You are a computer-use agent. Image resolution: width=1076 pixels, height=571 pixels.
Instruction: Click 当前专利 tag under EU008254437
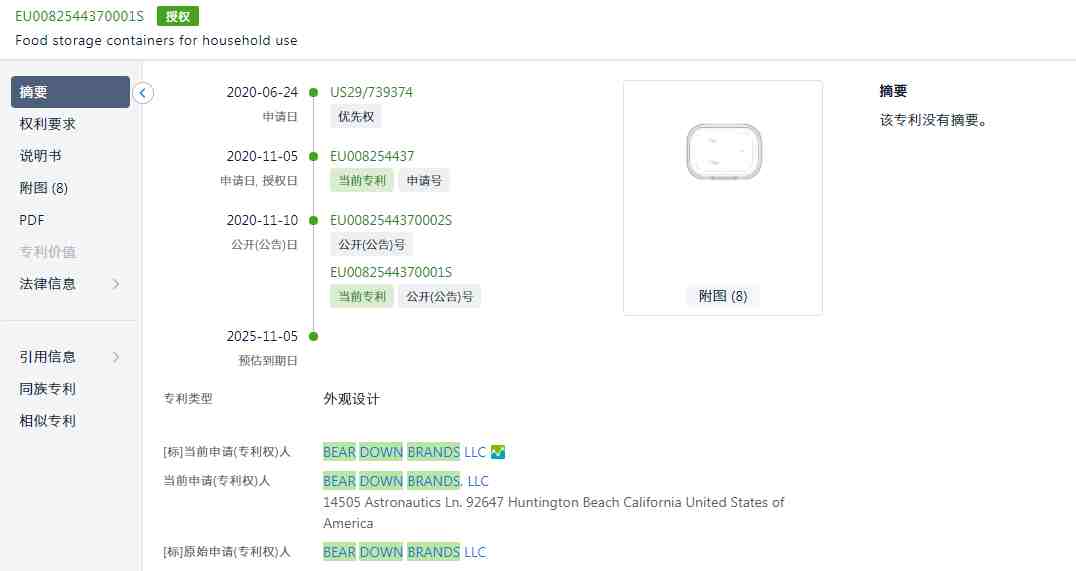pos(362,180)
